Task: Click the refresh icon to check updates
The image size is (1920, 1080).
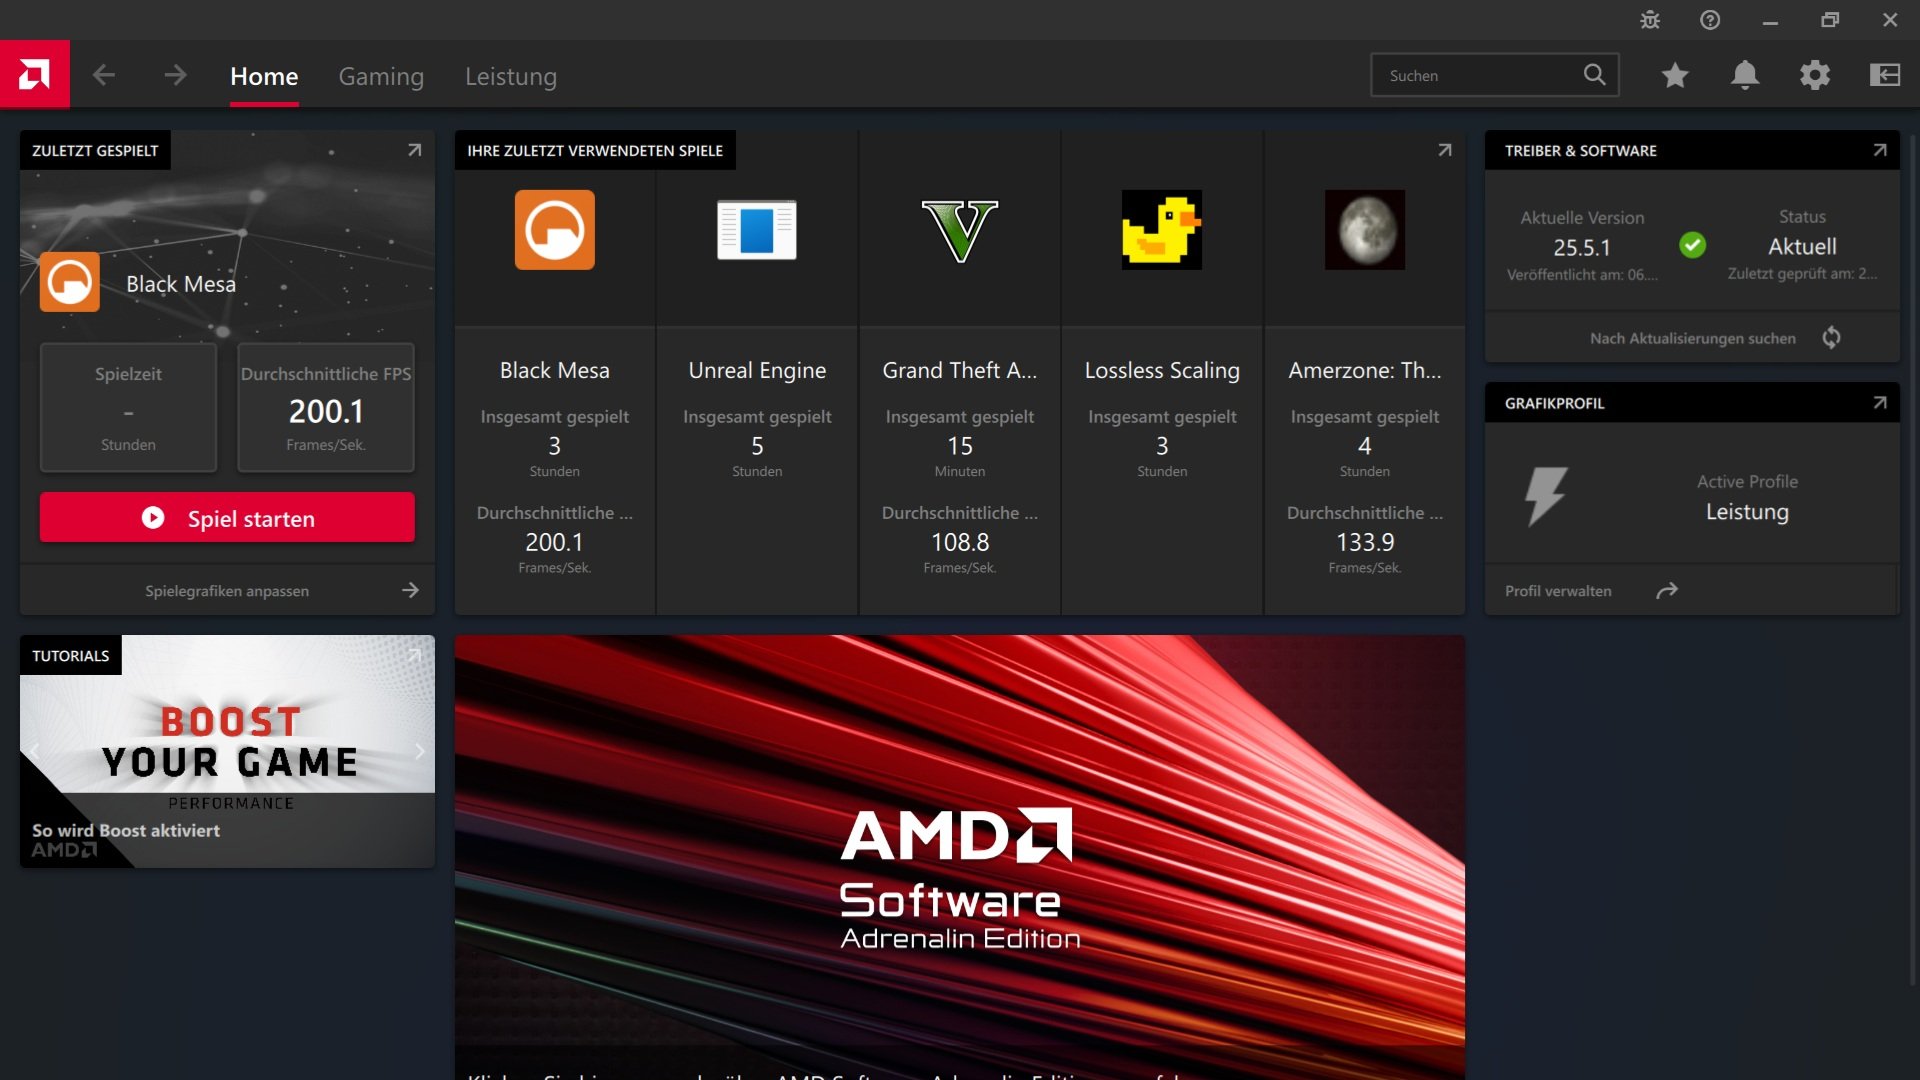Action: (x=1831, y=338)
